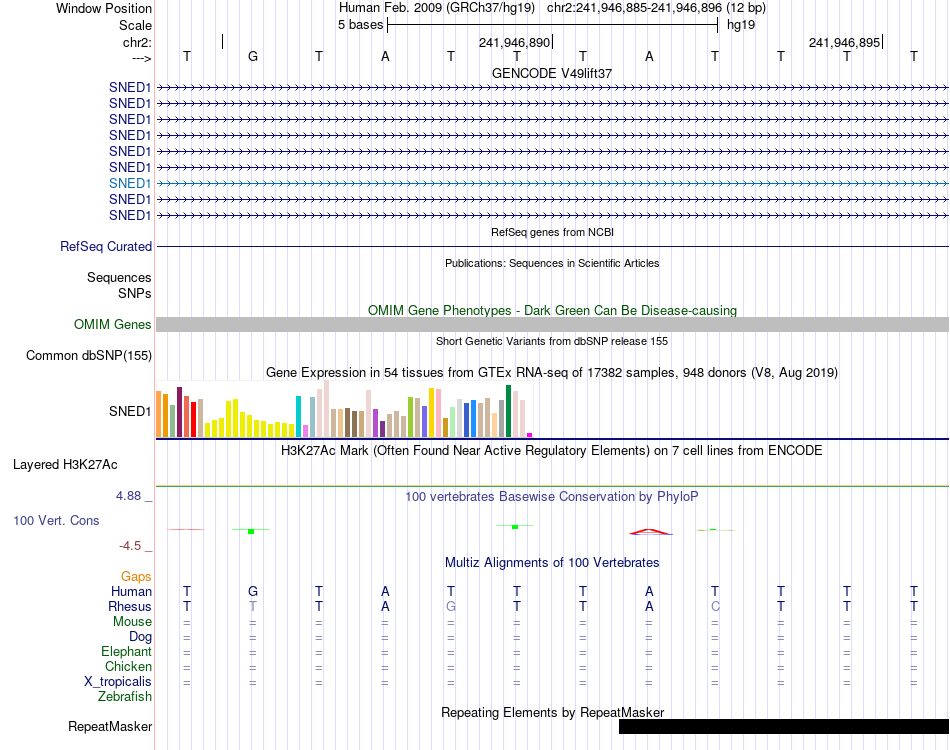
Task: Click 'Repeating Elements by RepeatMasker' title
Action: [552, 712]
